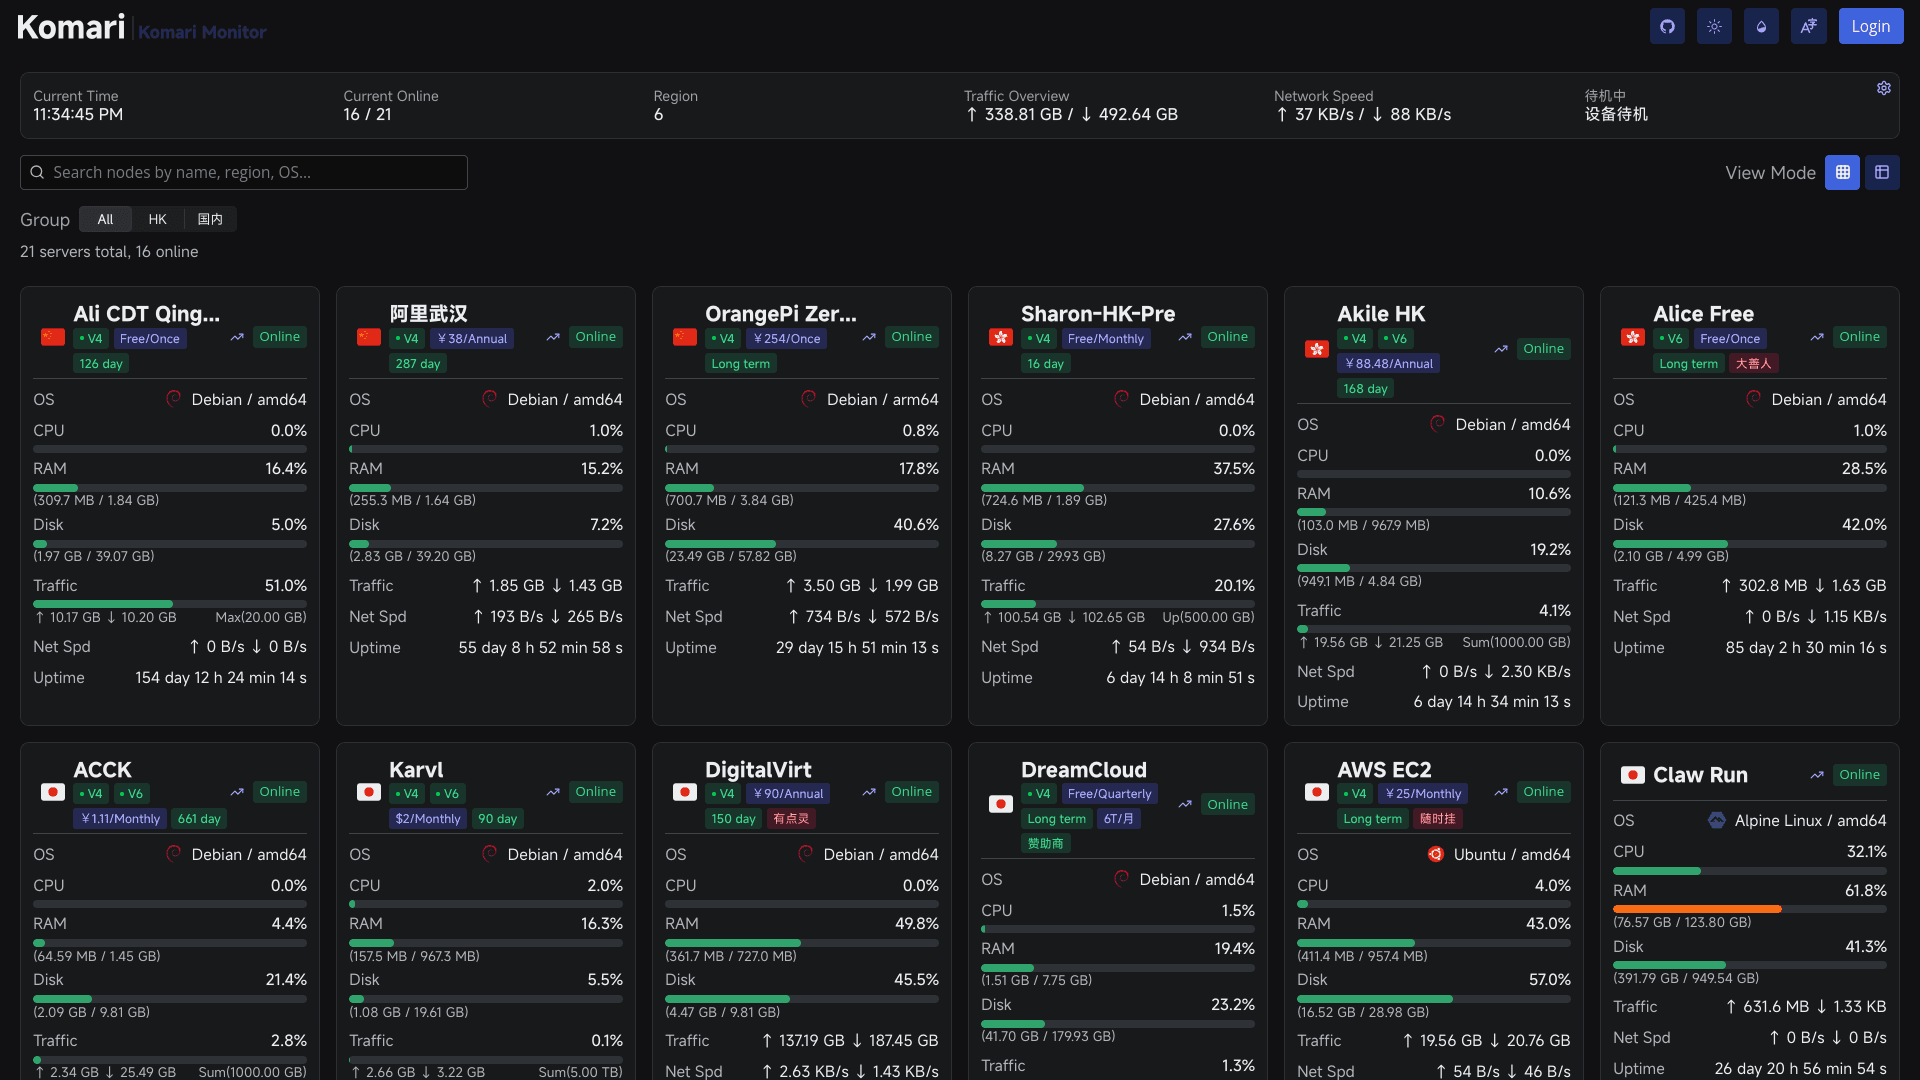Screen dimensions: 1920x1080
Task: Toggle the V6 tag on Alice Free
Action: click(x=1671, y=338)
